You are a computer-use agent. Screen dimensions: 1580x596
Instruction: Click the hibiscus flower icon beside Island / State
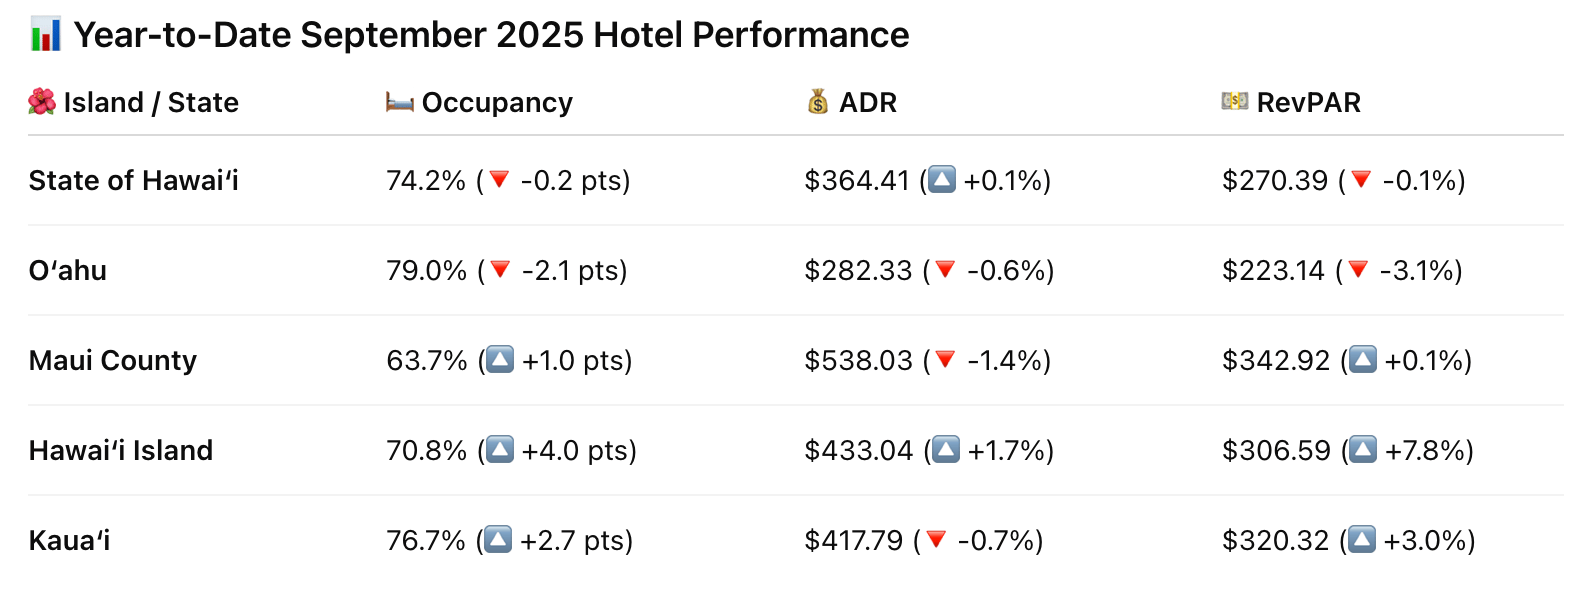[42, 102]
